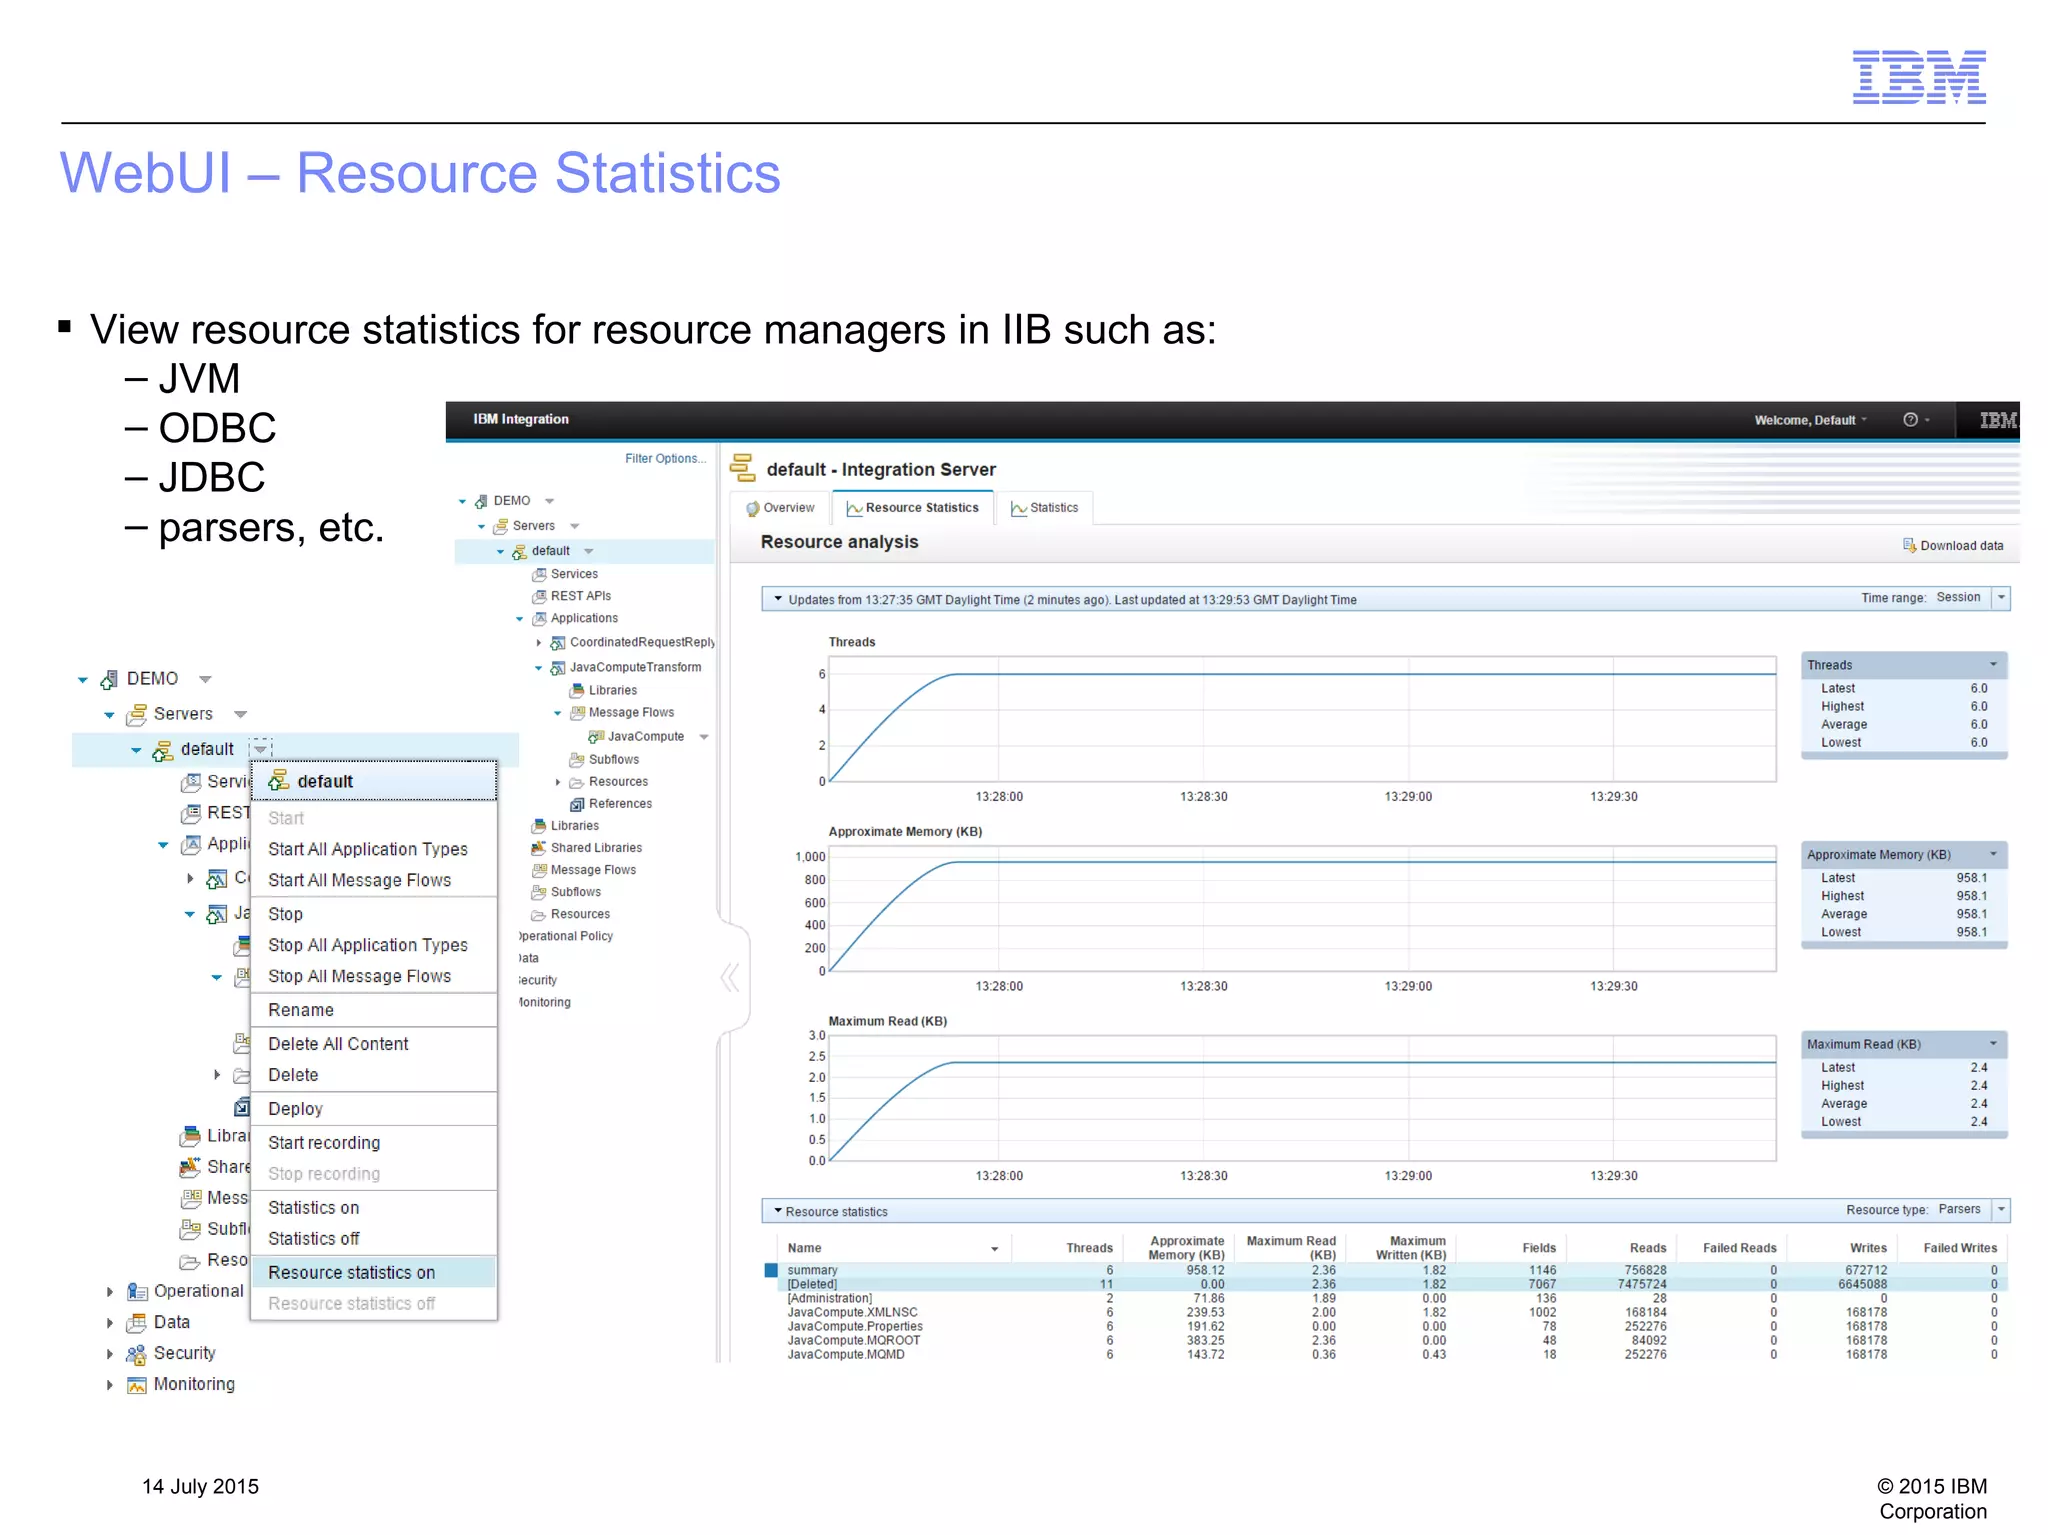Click the help question-mark icon in WebUI header
This screenshot has width=2048, height=1535.
click(x=1910, y=420)
